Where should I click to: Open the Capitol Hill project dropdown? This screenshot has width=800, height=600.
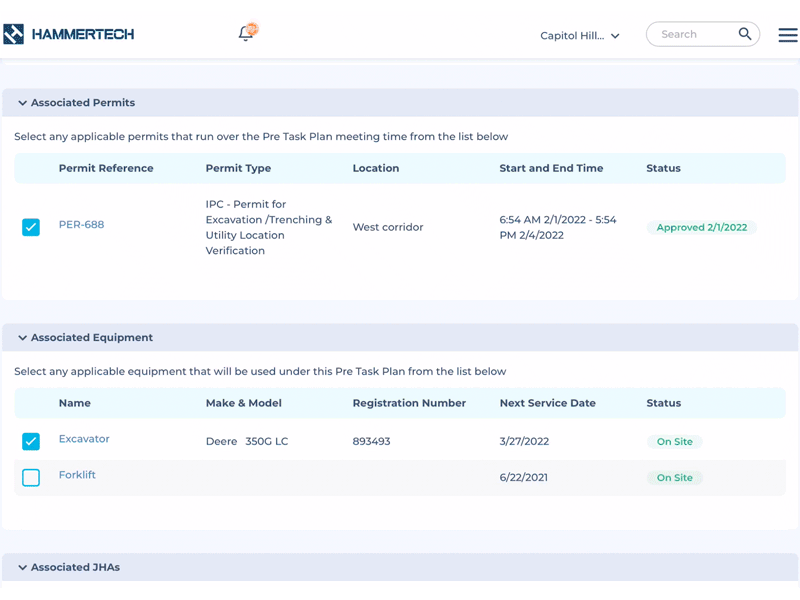point(580,36)
